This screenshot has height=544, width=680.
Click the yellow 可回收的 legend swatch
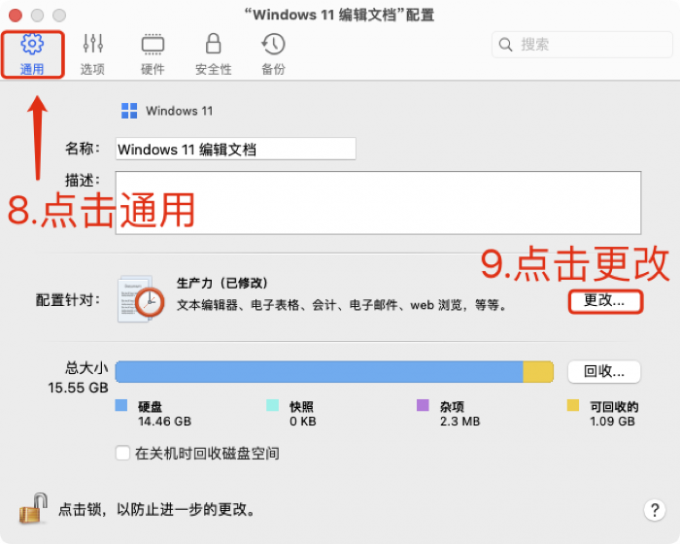(x=573, y=405)
